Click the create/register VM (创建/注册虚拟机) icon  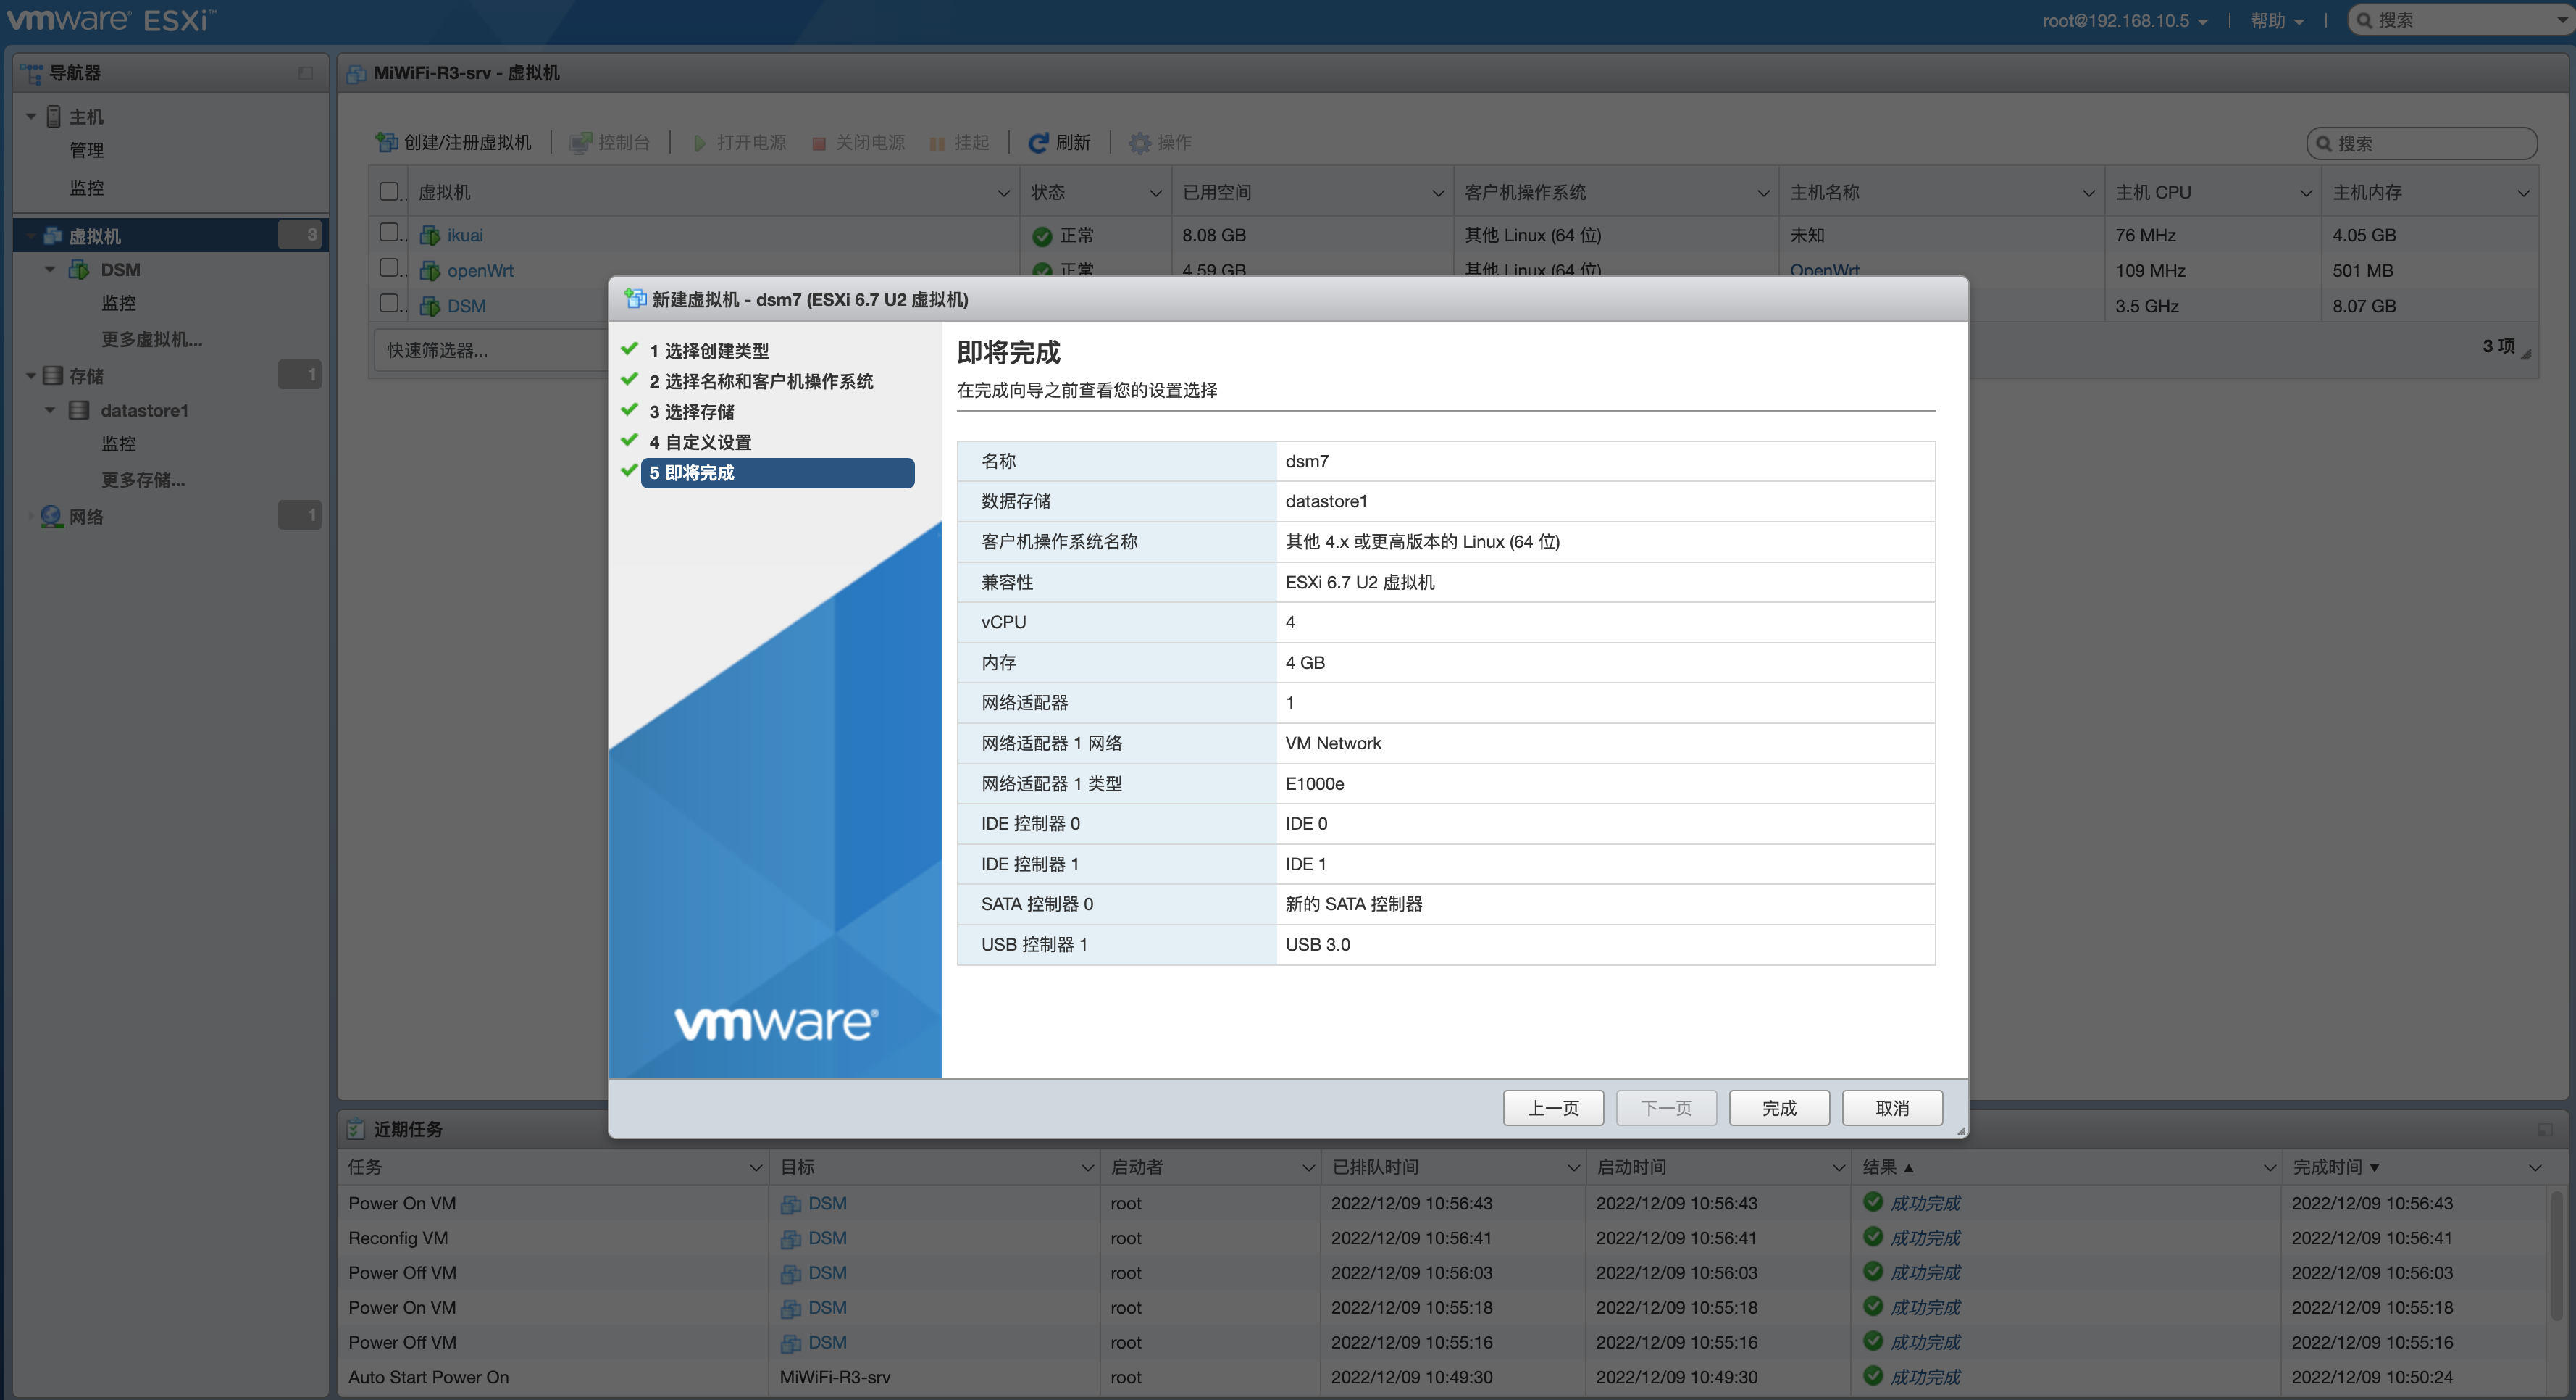[386, 143]
